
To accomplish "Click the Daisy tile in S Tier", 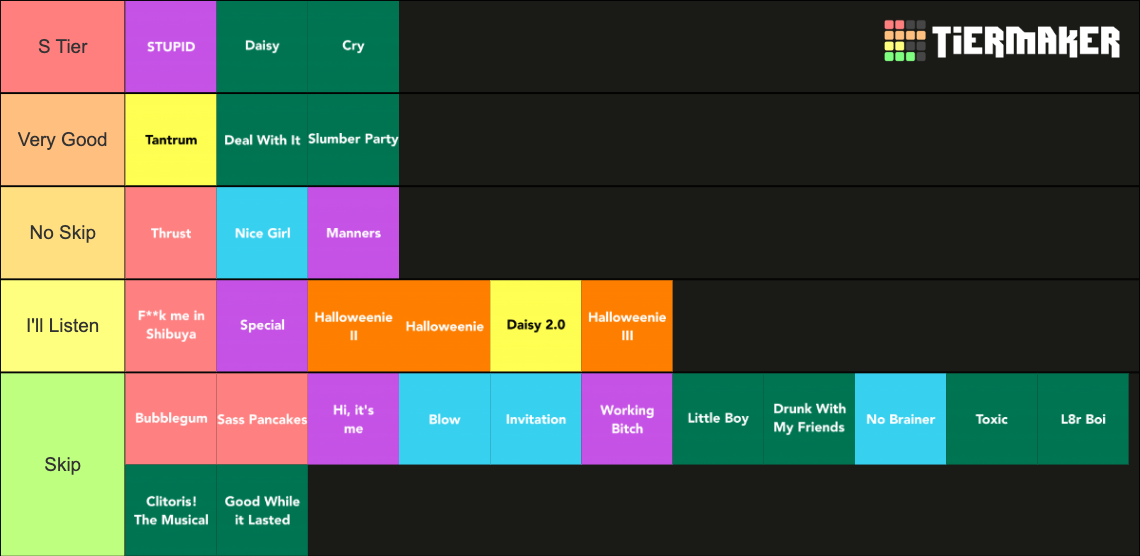I will (262, 47).
